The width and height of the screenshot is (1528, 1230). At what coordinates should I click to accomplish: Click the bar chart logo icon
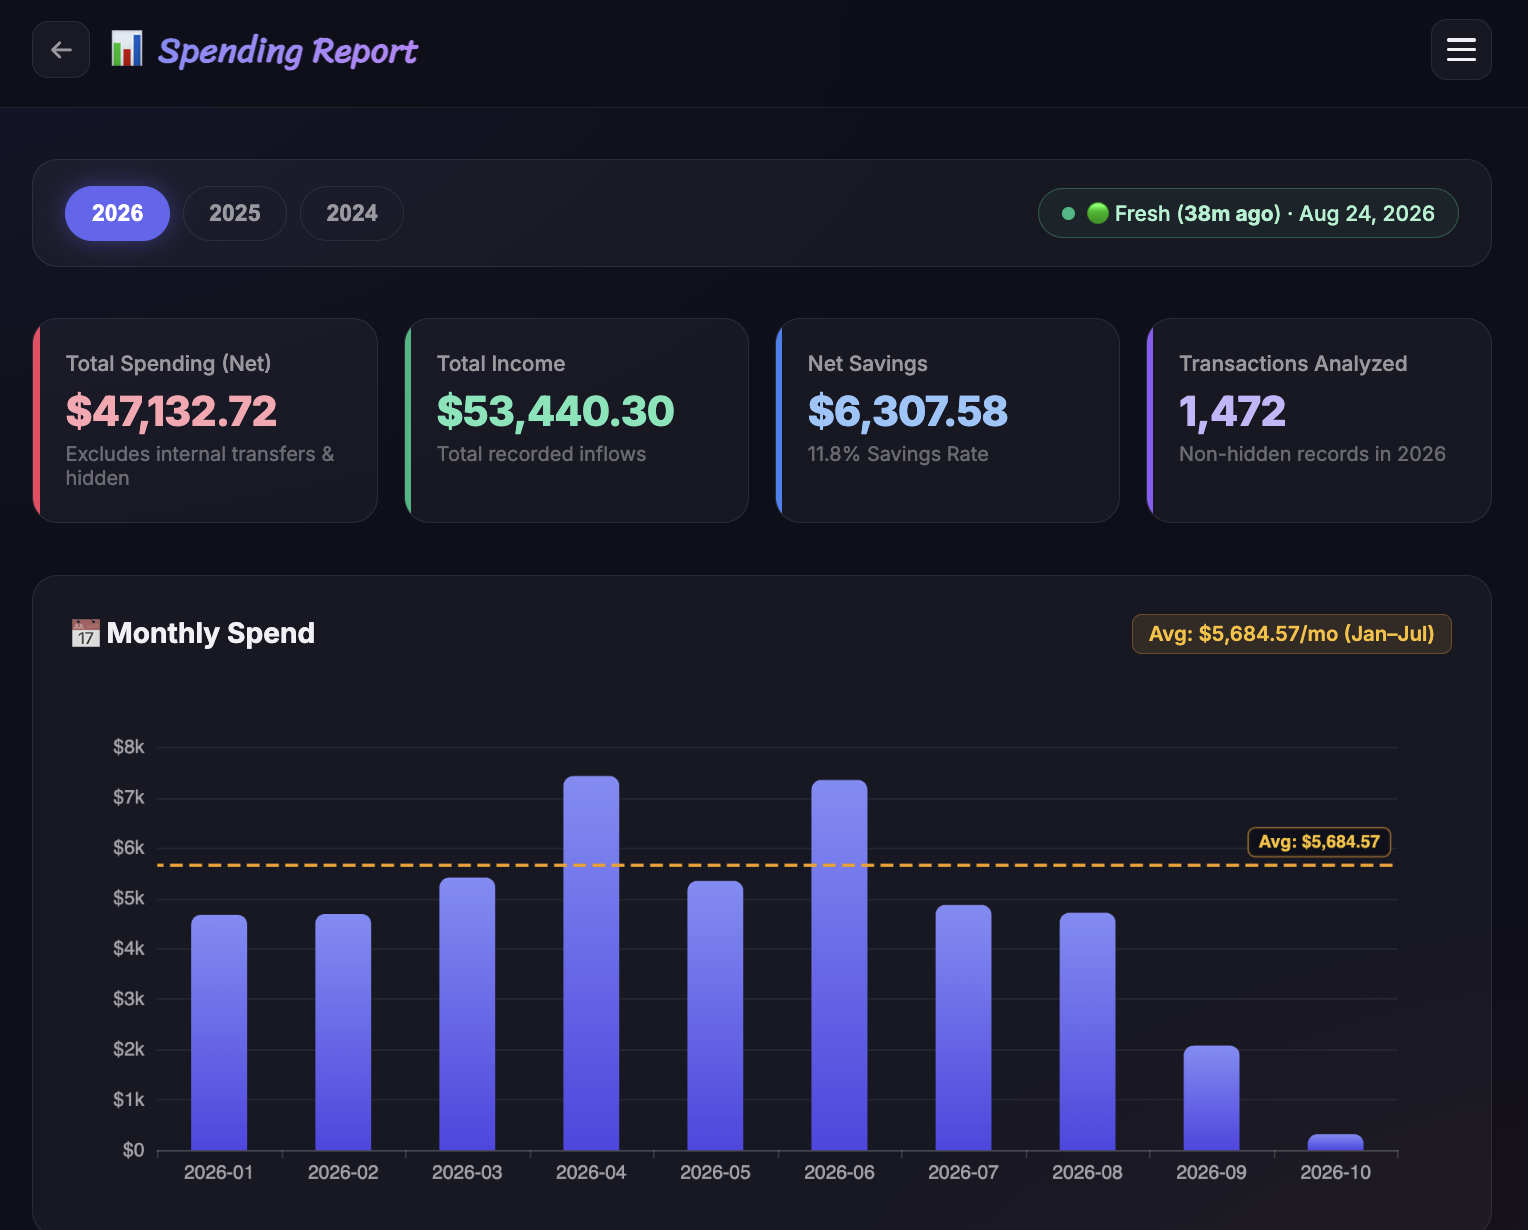(126, 49)
